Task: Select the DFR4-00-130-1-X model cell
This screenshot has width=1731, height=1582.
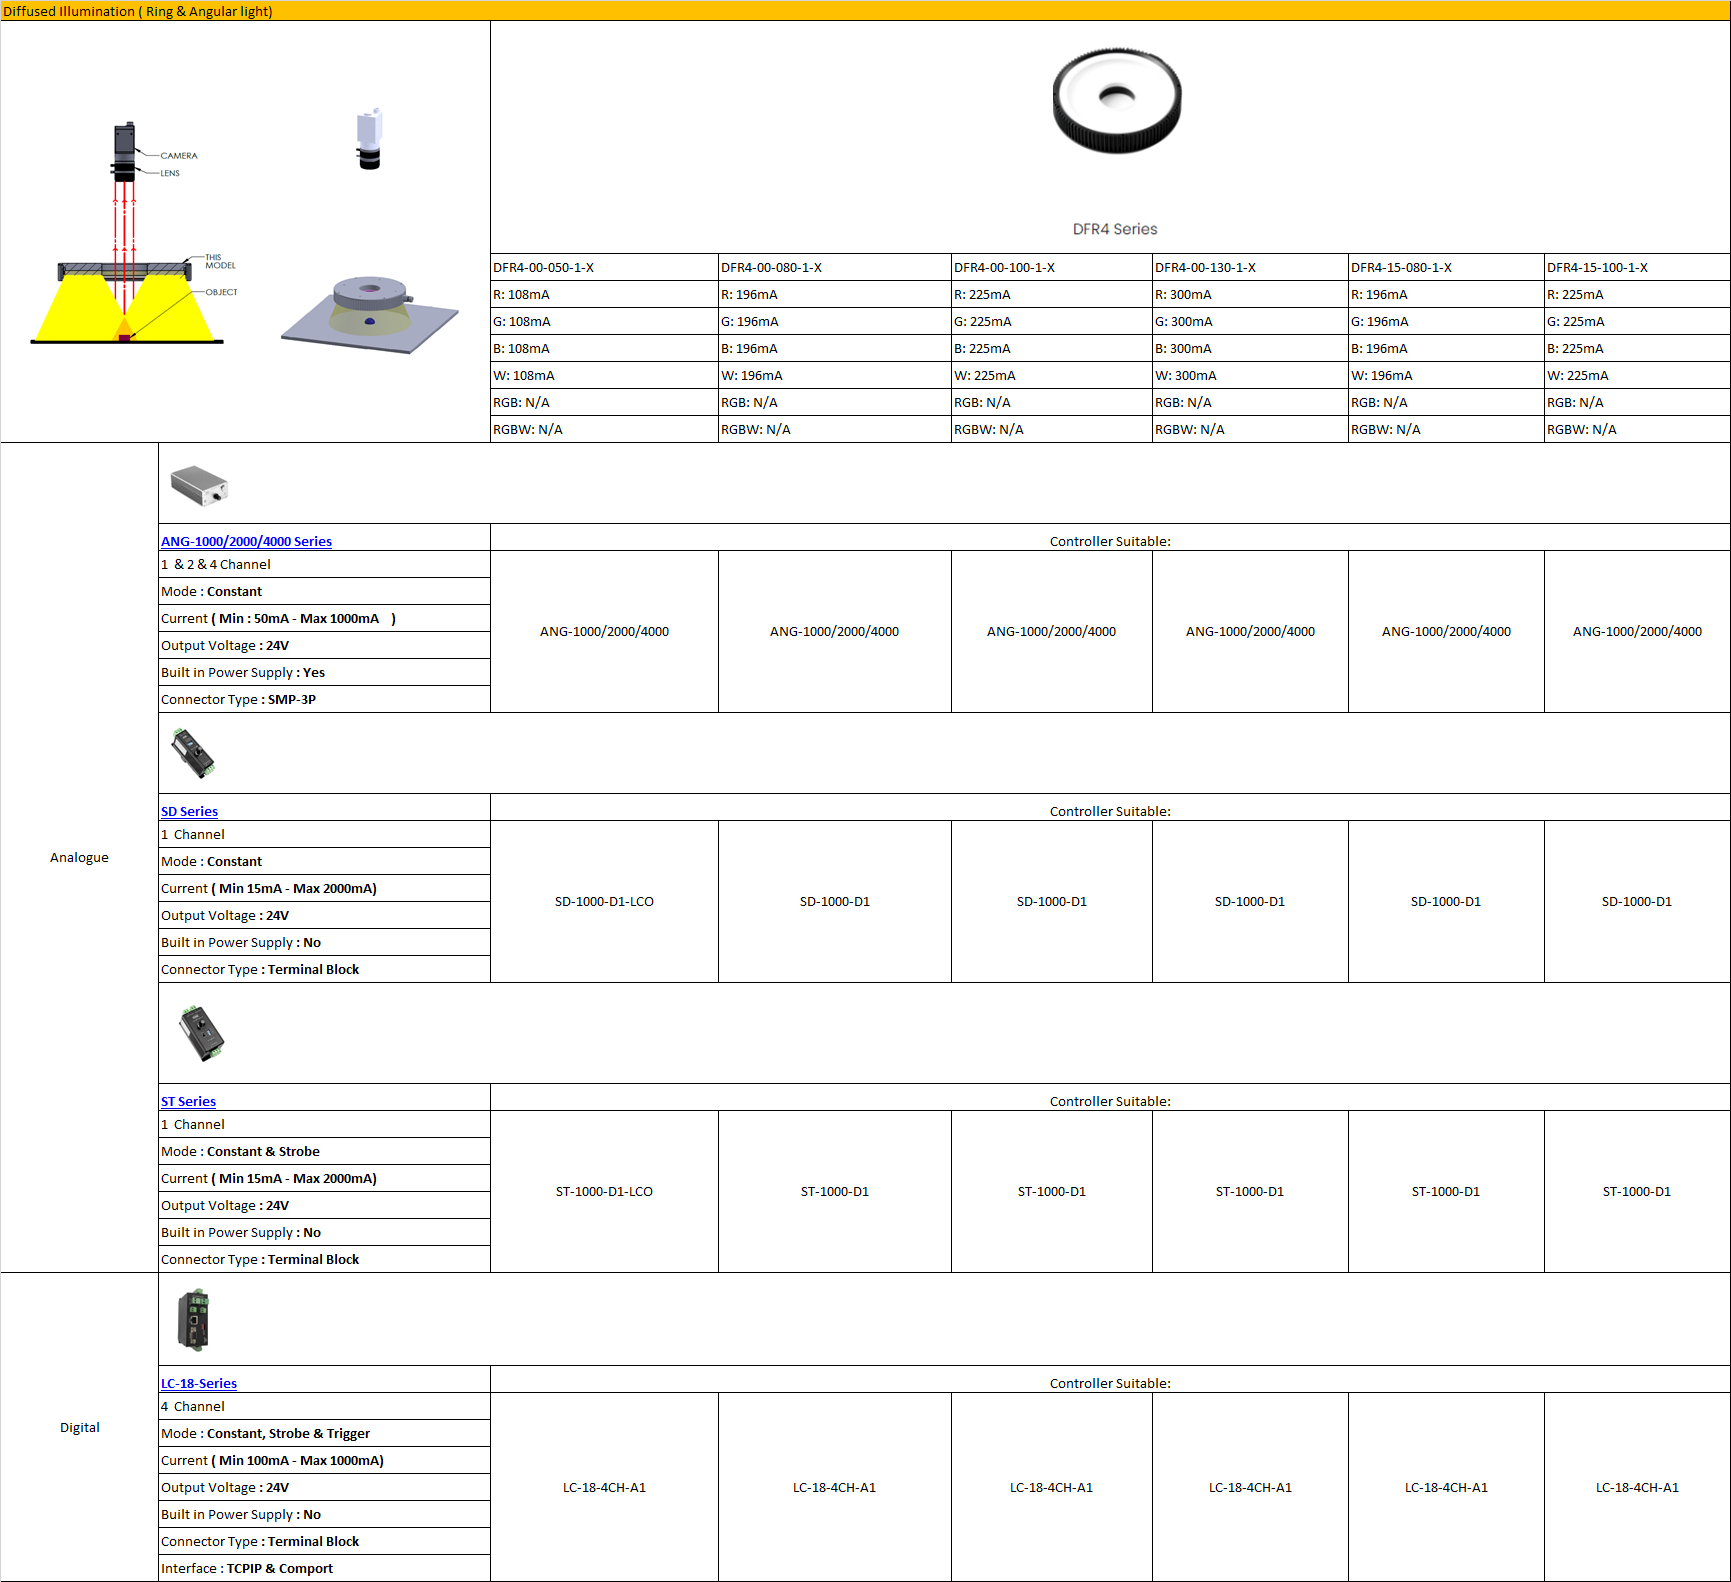Action: (x=1250, y=267)
